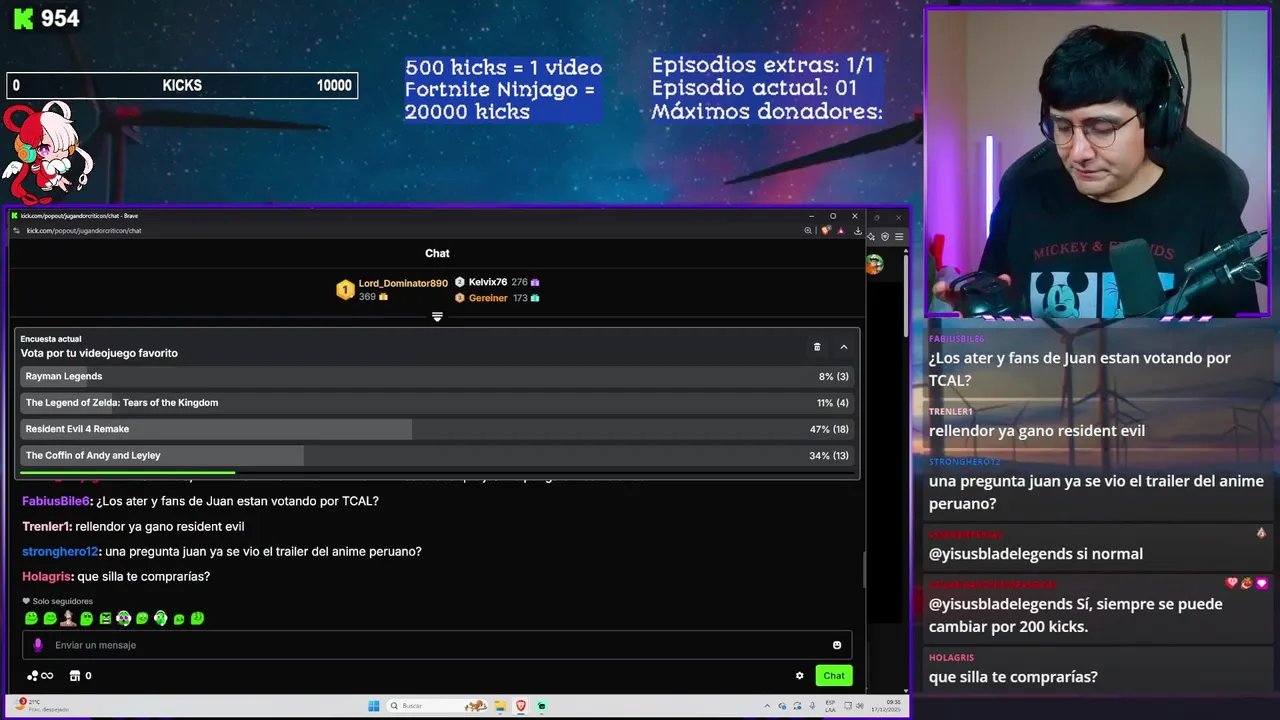Insert the angry-face green emote

[x=105, y=619]
